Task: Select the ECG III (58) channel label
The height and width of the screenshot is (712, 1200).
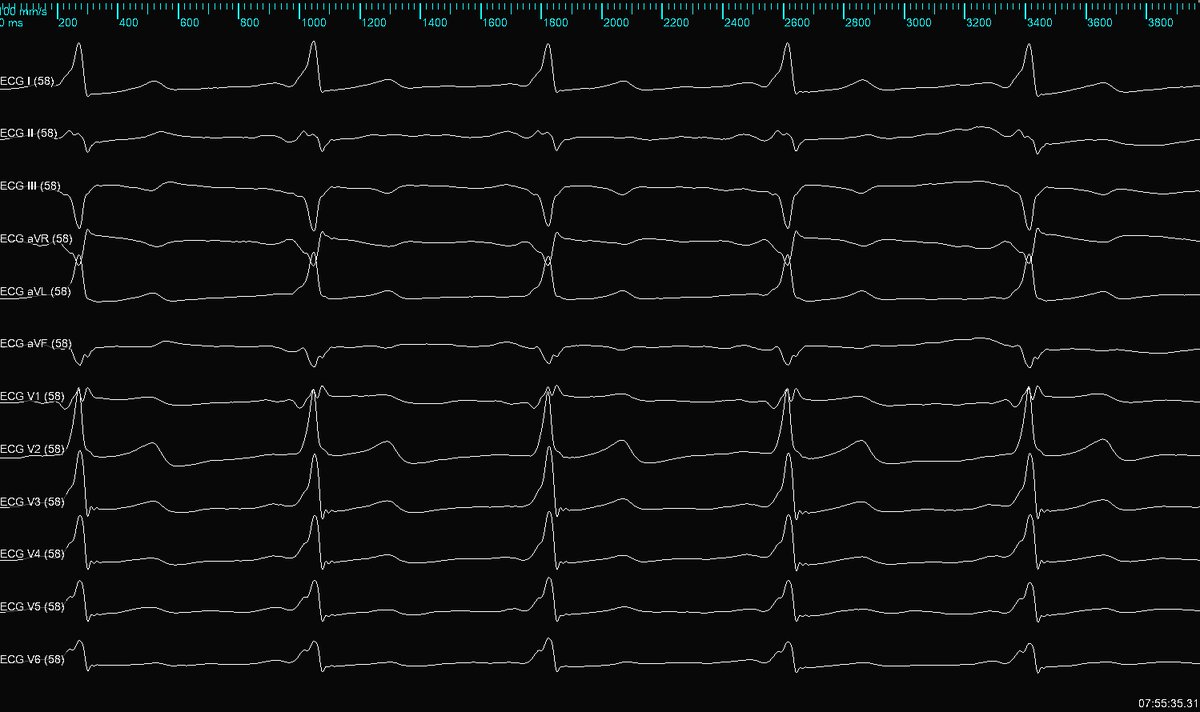Action: click(x=31, y=186)
